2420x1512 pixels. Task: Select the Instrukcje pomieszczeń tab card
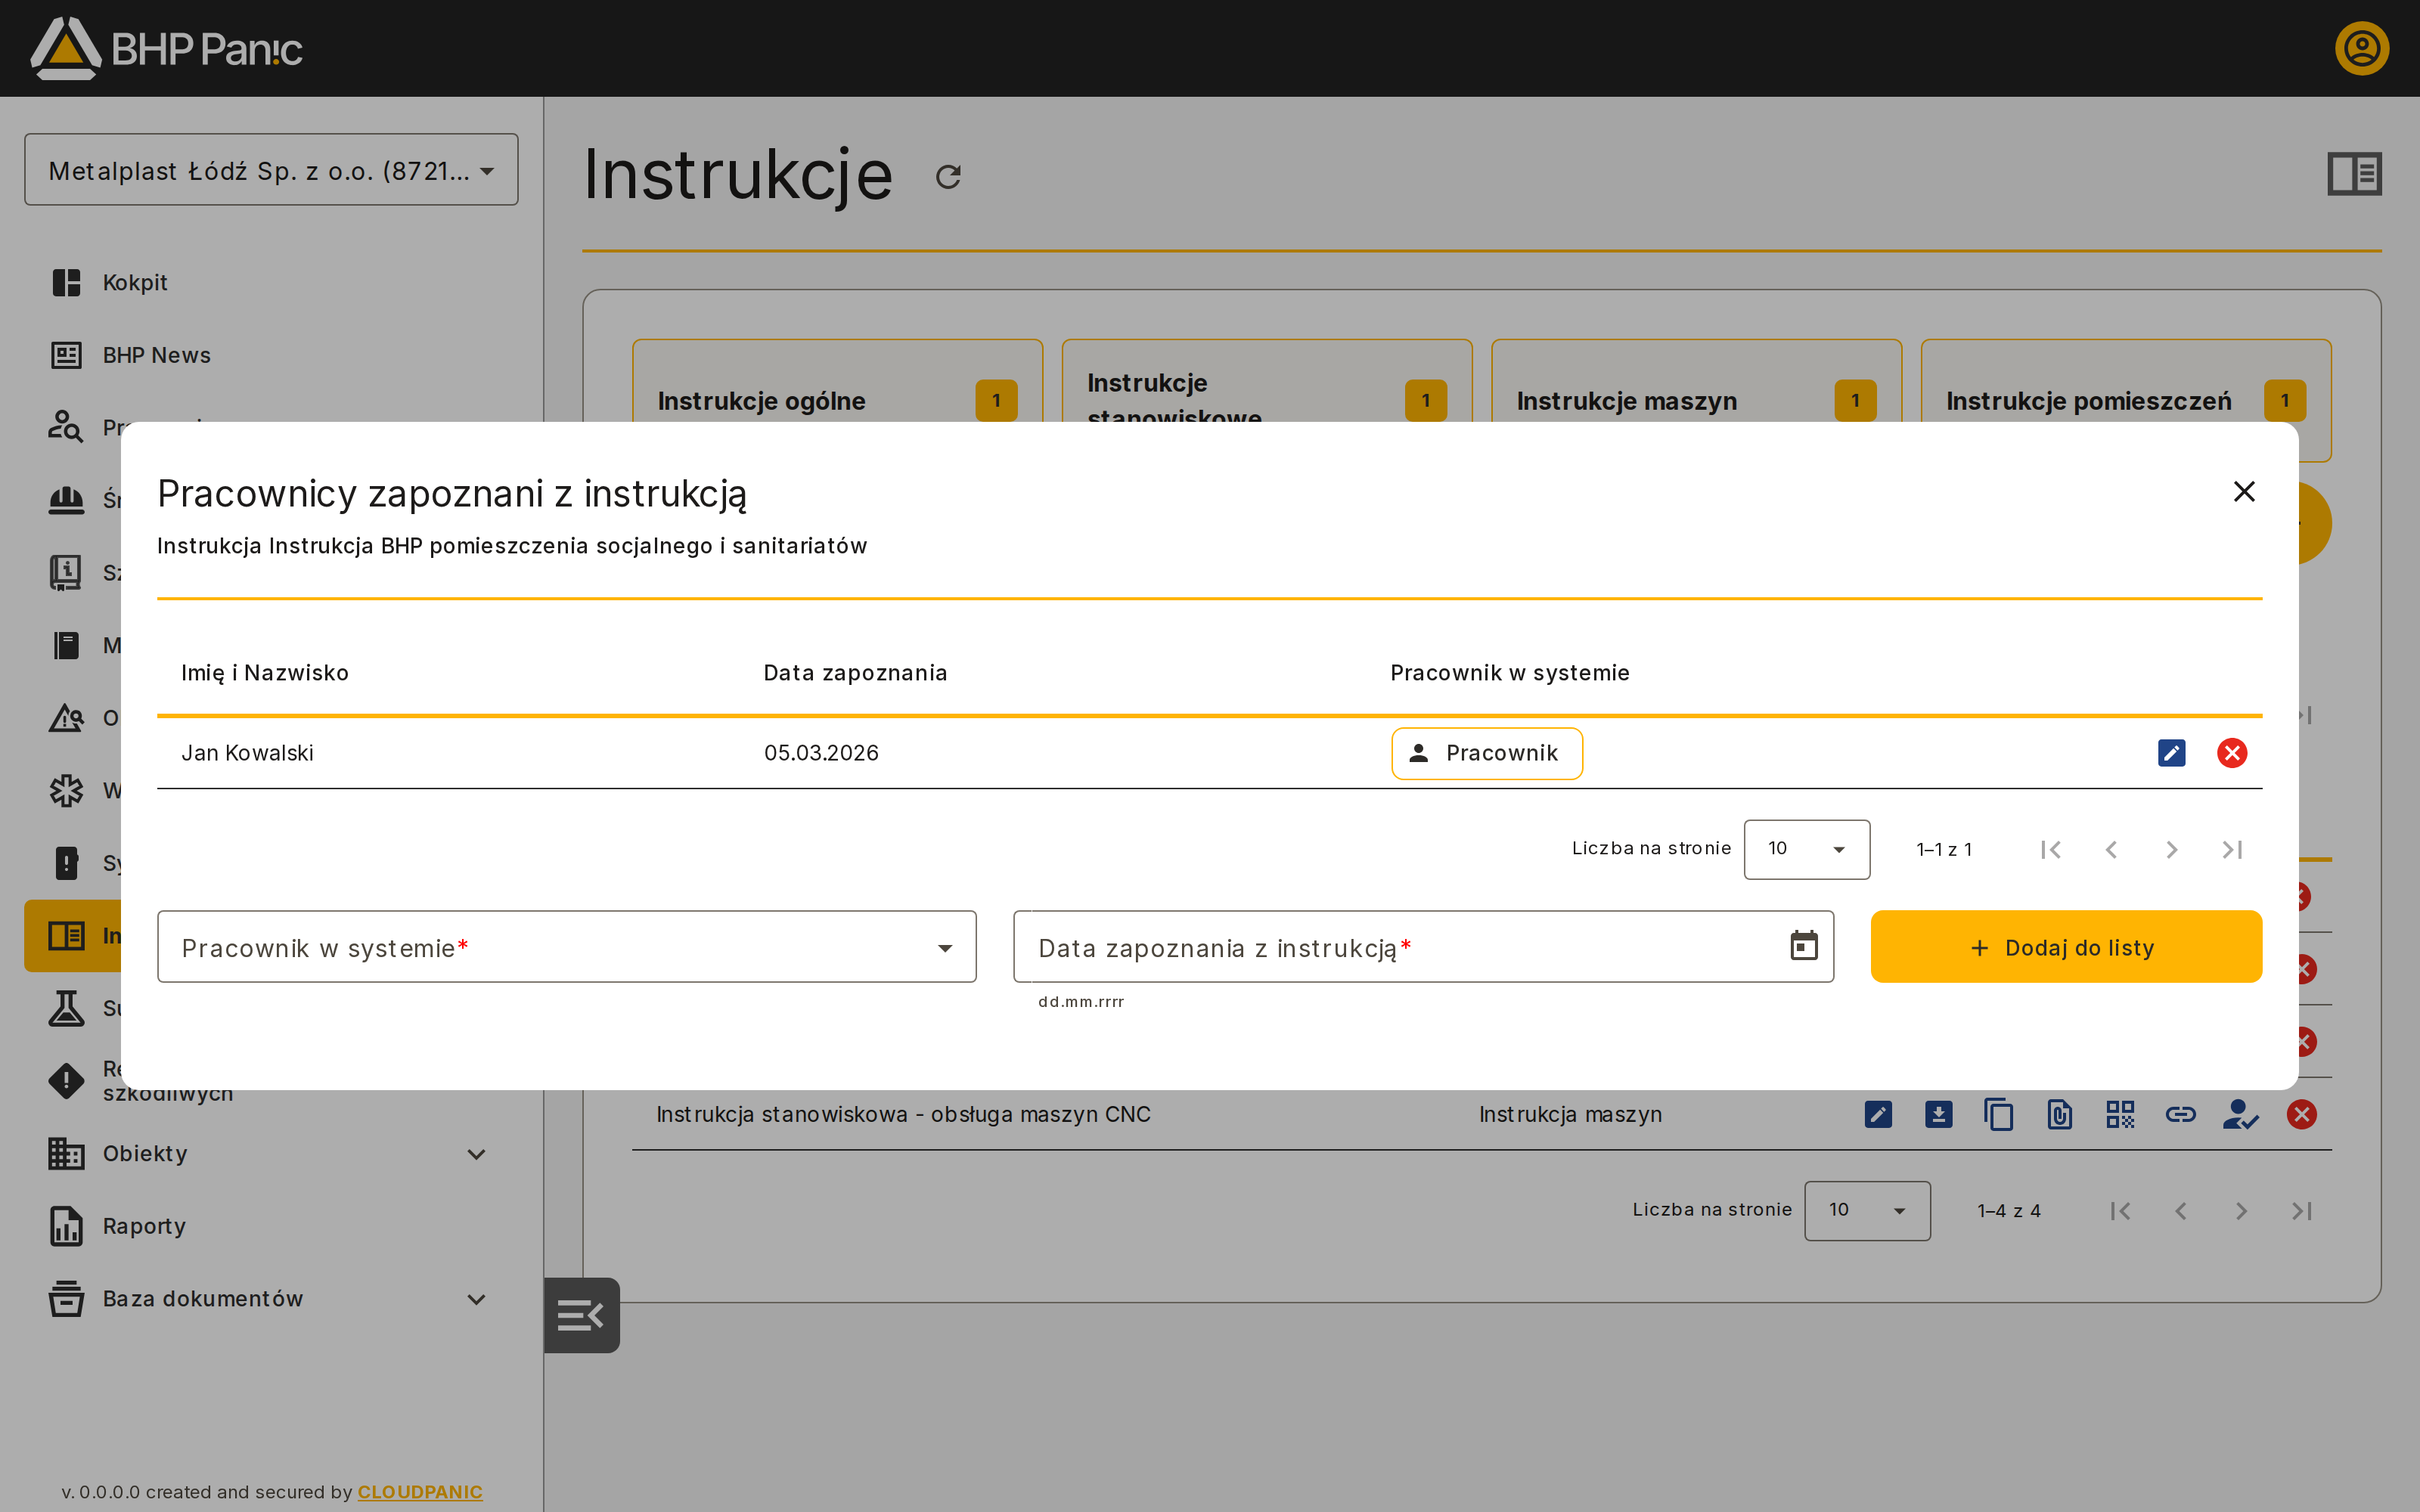(x=2126, y=401)
